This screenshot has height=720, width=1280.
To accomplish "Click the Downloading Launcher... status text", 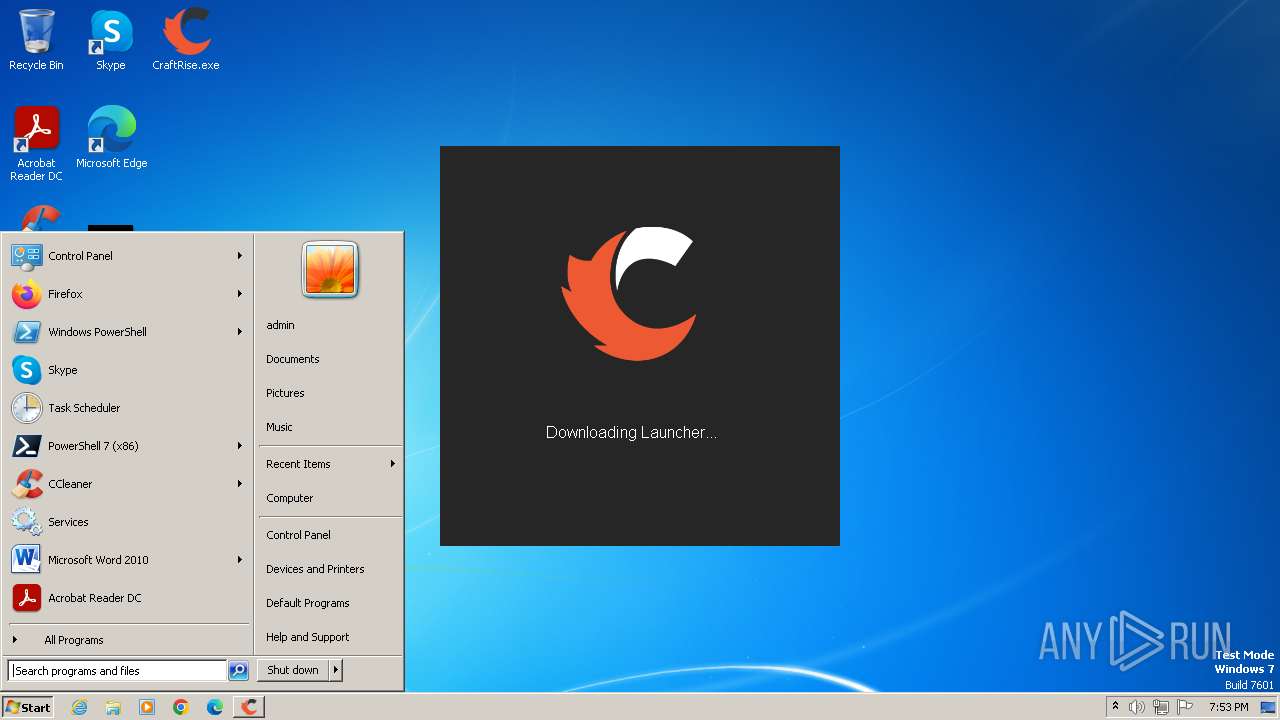I will 631,433.
